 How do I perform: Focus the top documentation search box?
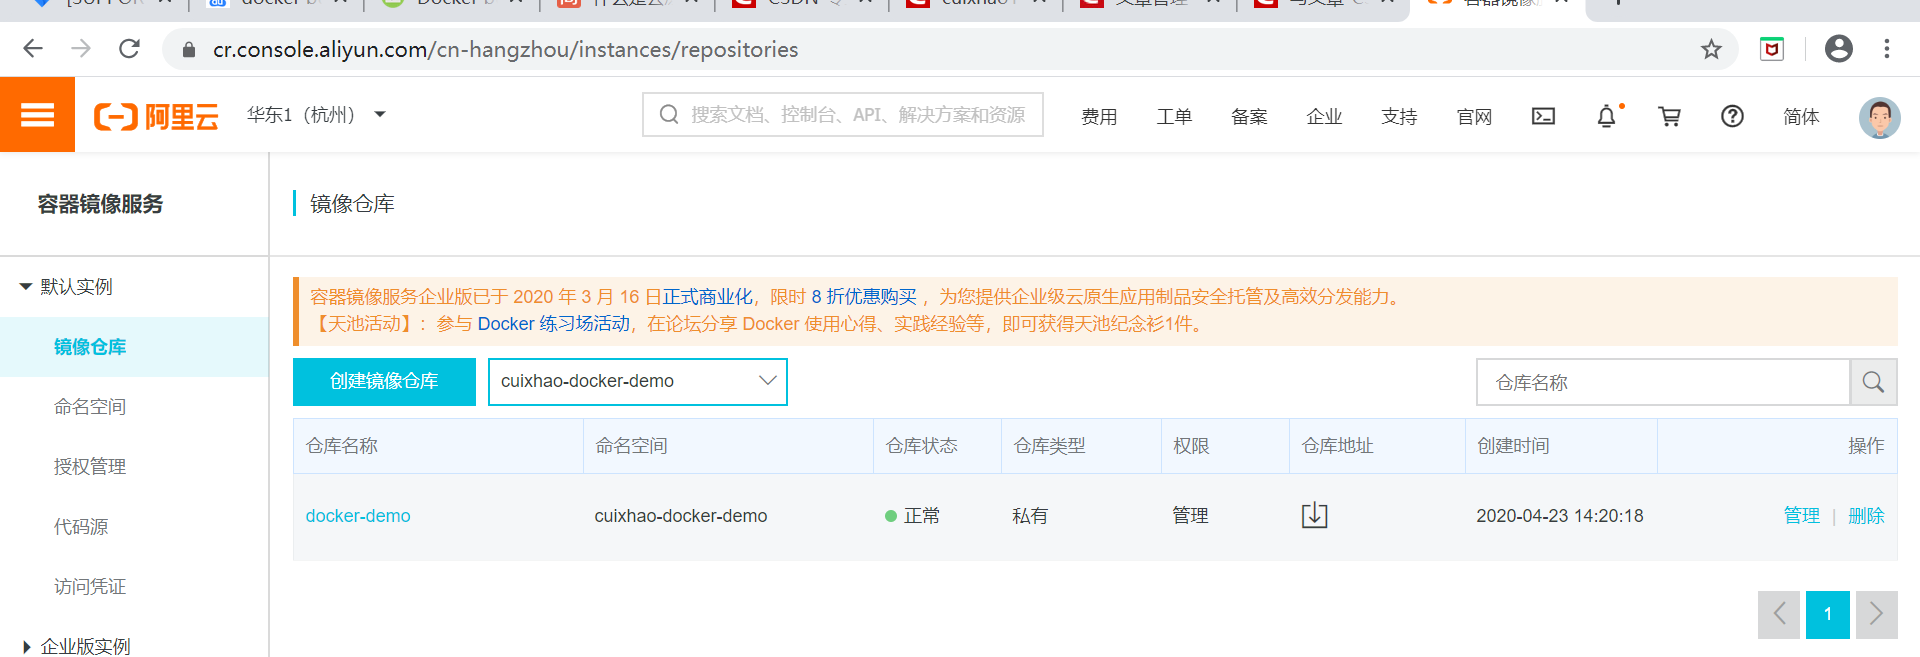coord(843,115)
